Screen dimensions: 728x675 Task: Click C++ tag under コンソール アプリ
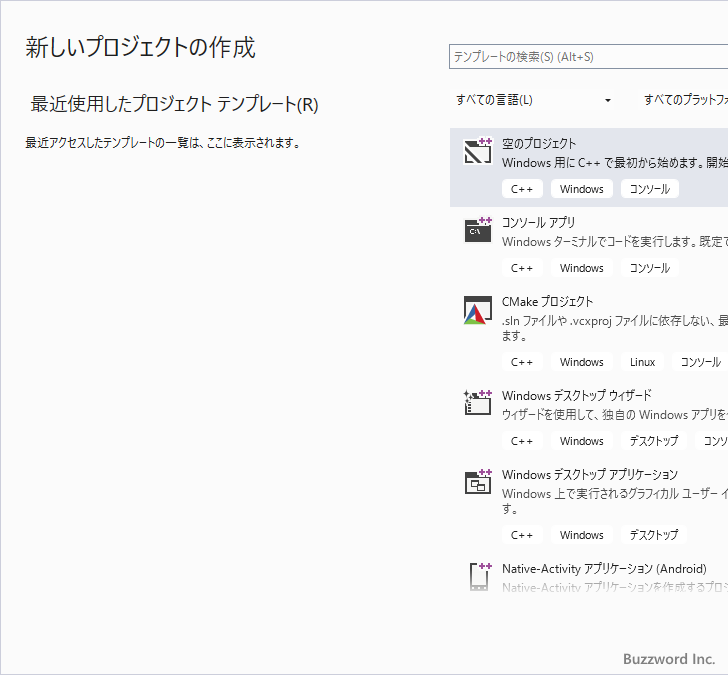click(522, 268)
